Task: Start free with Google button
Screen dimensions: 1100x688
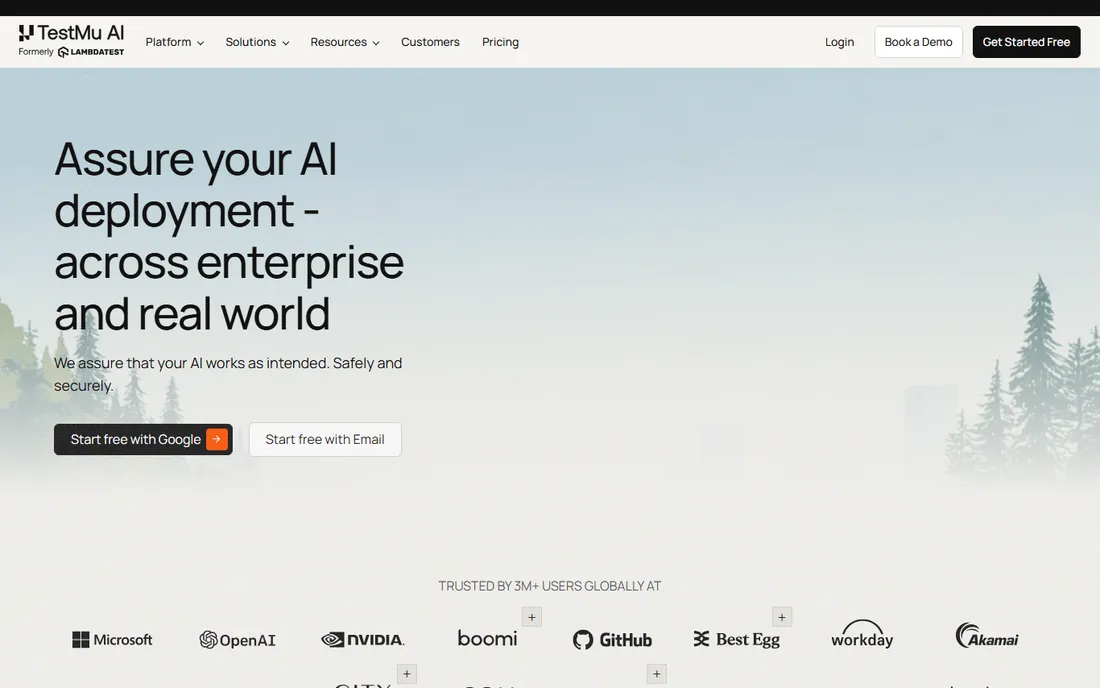Action: pyautogui.click(x=143, y=439)
